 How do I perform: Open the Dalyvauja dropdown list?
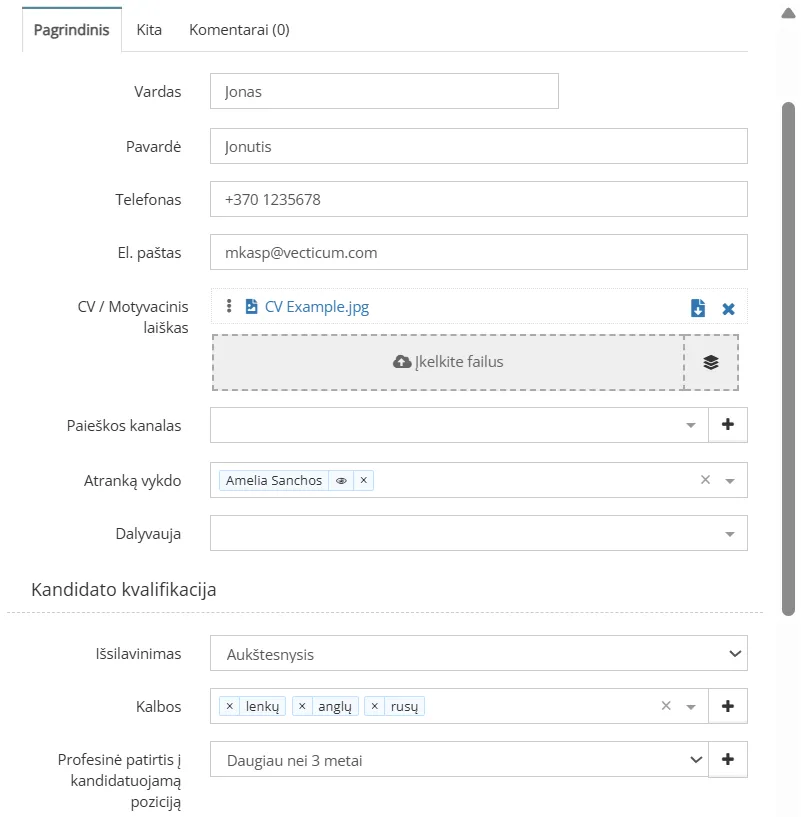729,534
